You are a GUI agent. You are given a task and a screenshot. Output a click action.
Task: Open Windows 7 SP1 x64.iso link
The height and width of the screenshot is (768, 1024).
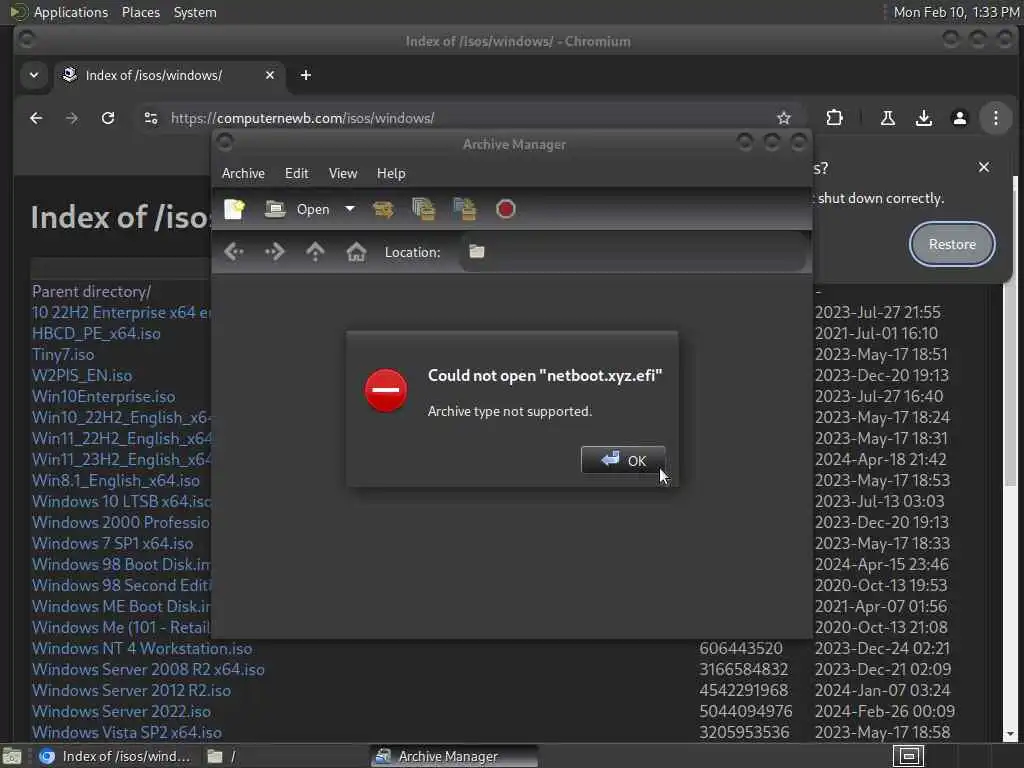(112, 543)
